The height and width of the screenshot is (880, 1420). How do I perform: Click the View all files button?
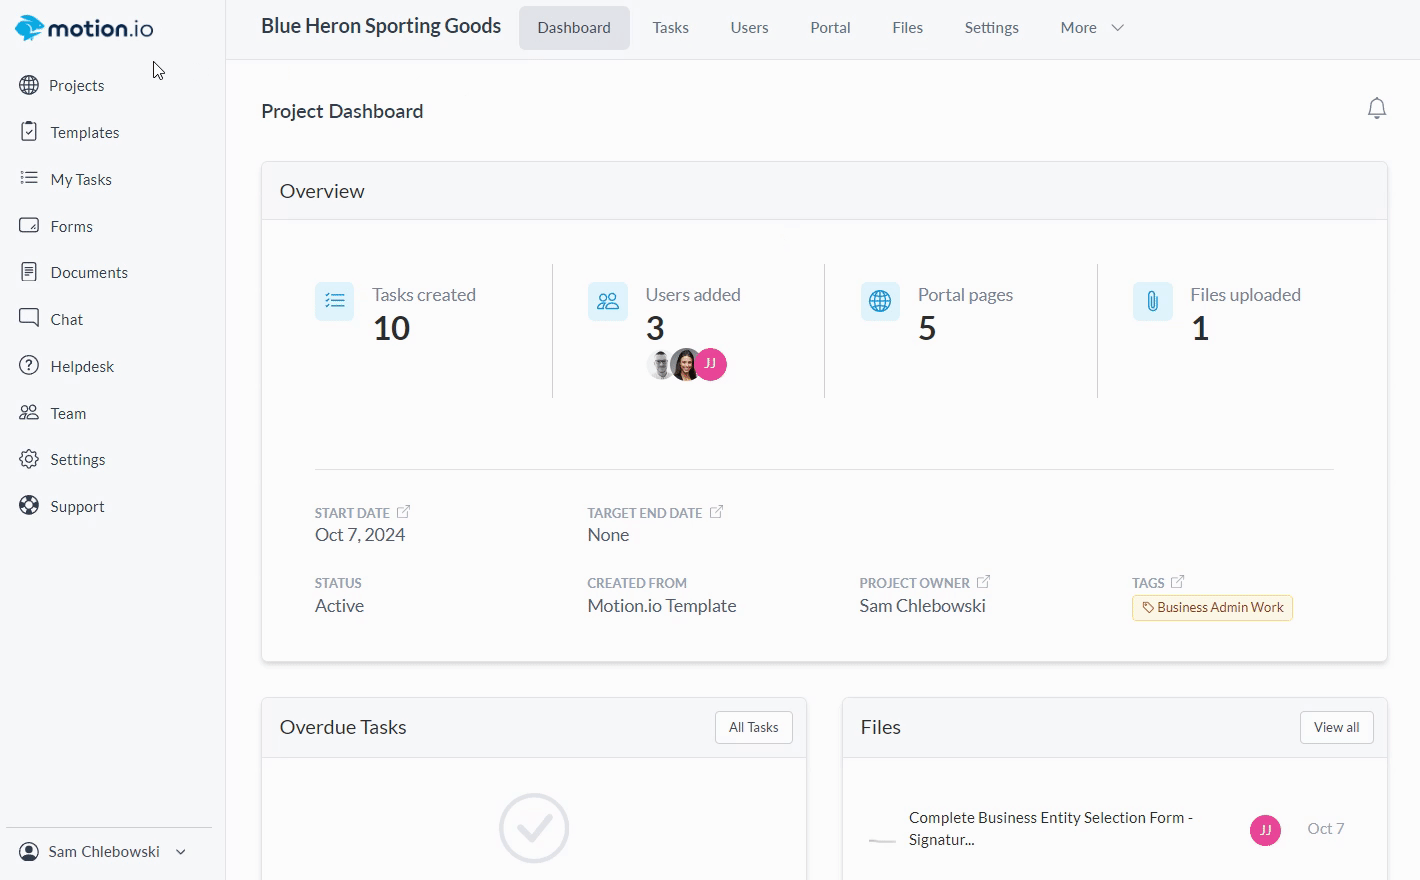click(x=1336, y=728)
